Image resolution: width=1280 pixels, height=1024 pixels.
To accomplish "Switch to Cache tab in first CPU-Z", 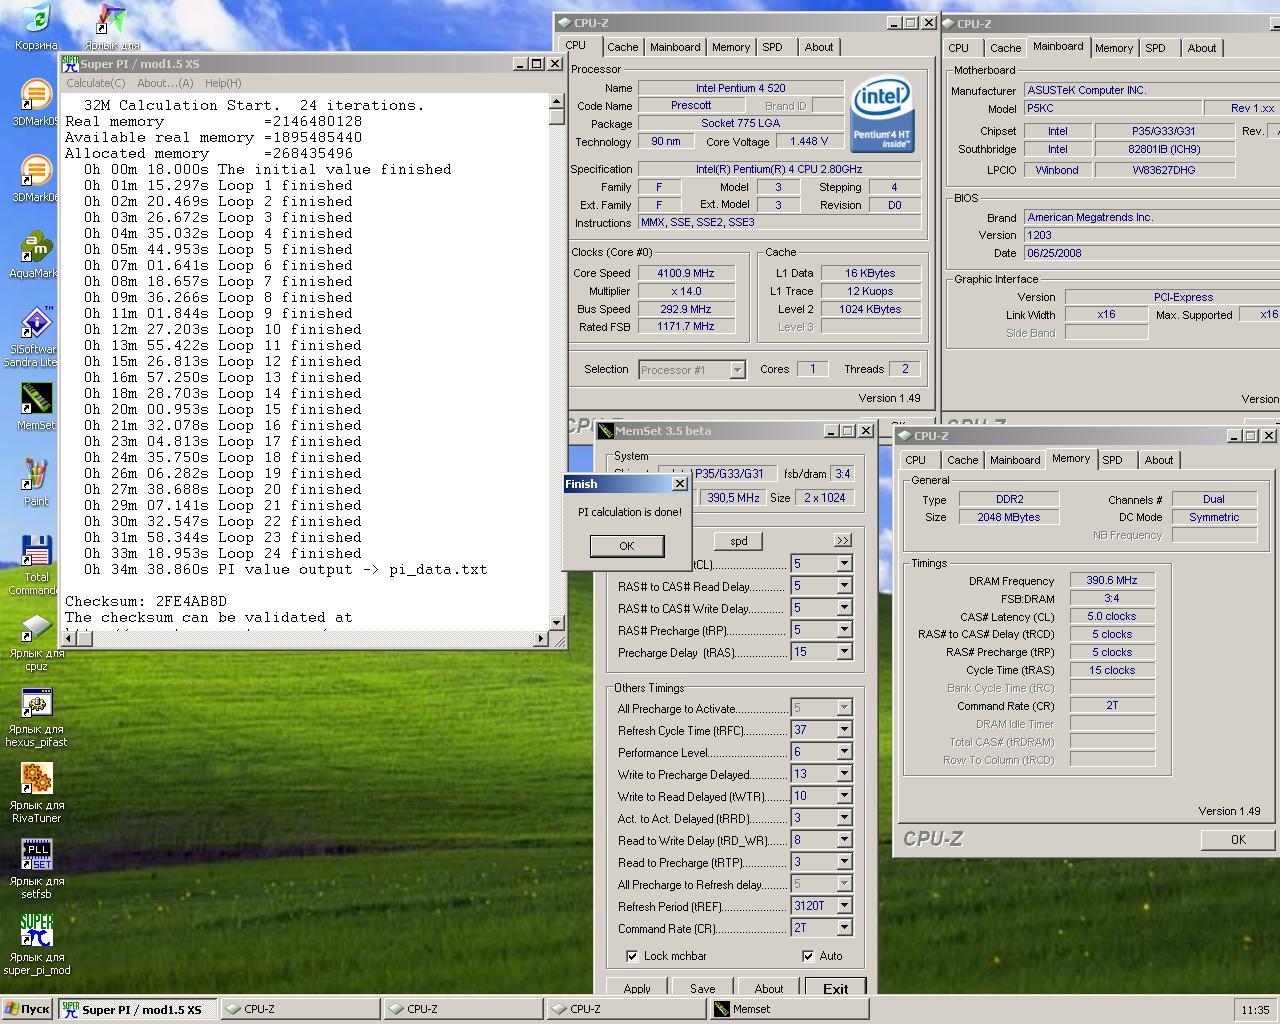I will [x=622, y=47].
